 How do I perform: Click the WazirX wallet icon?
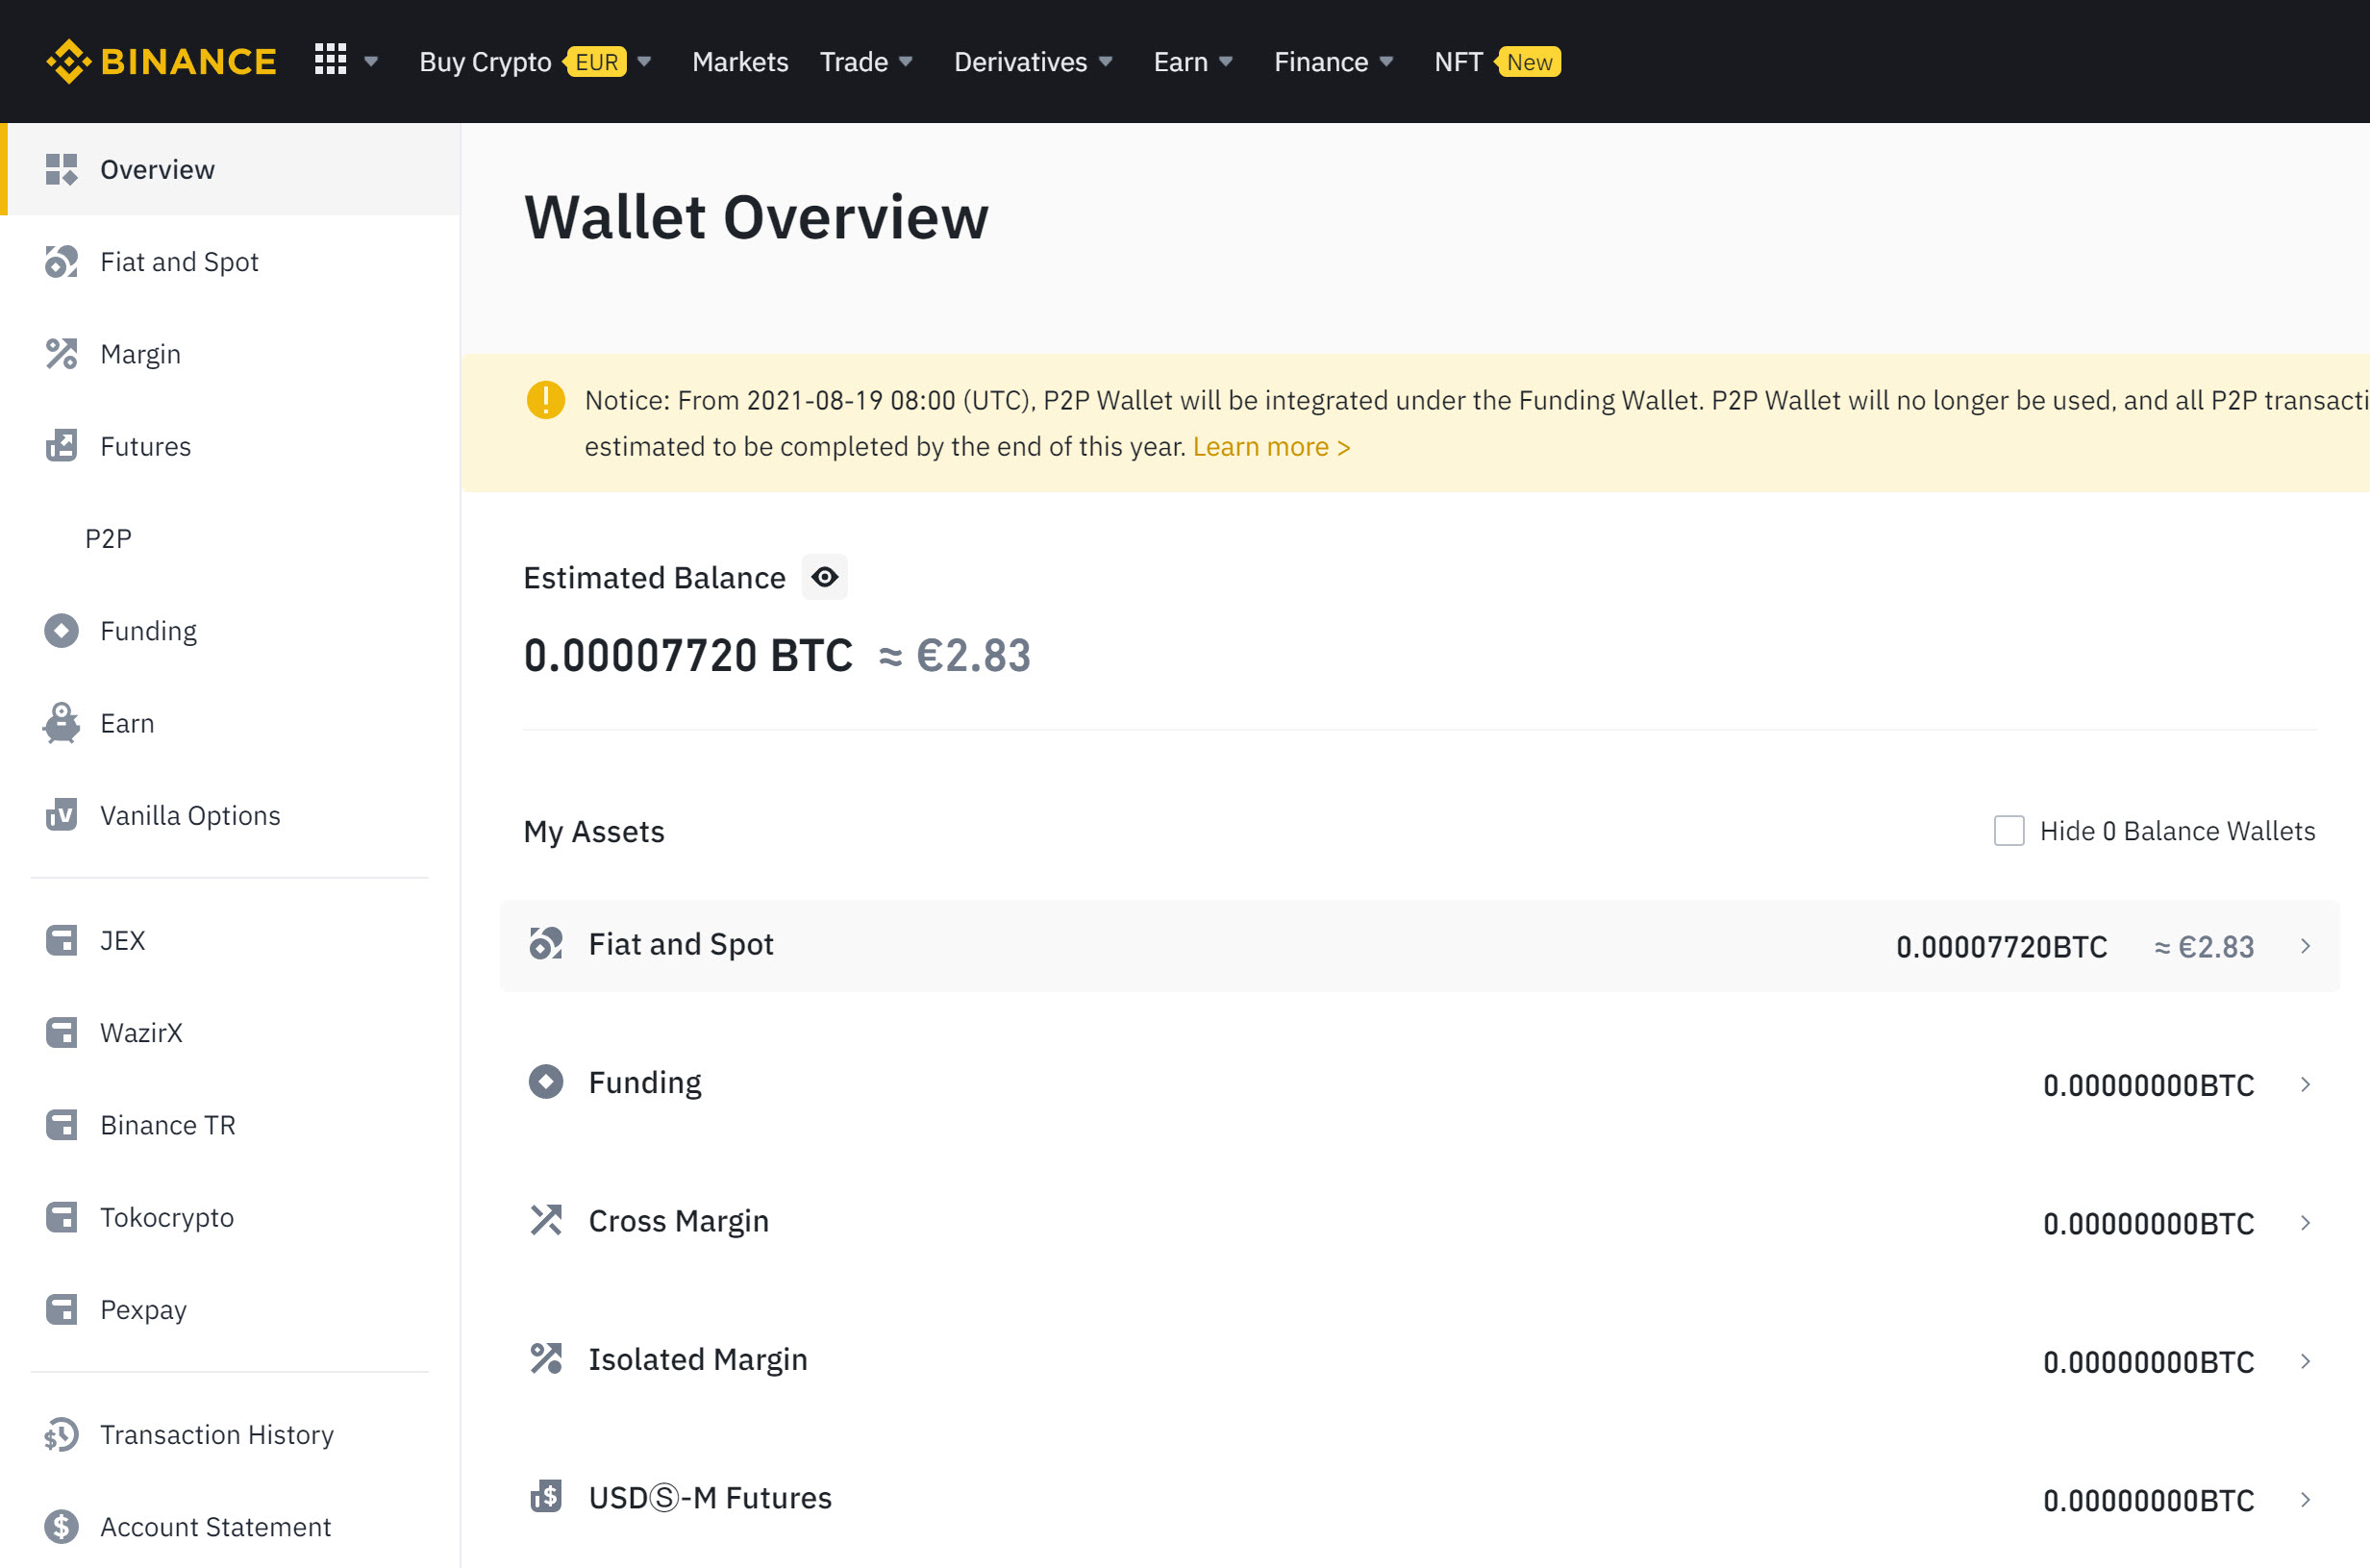point(61,1032)
